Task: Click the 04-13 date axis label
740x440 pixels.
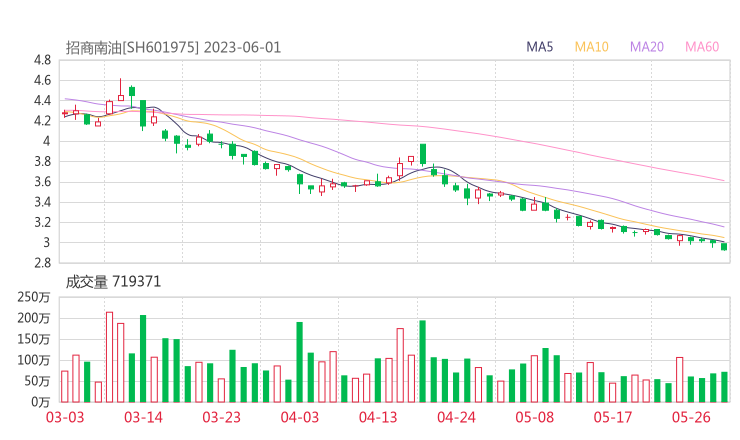Action: coord(378,417)
